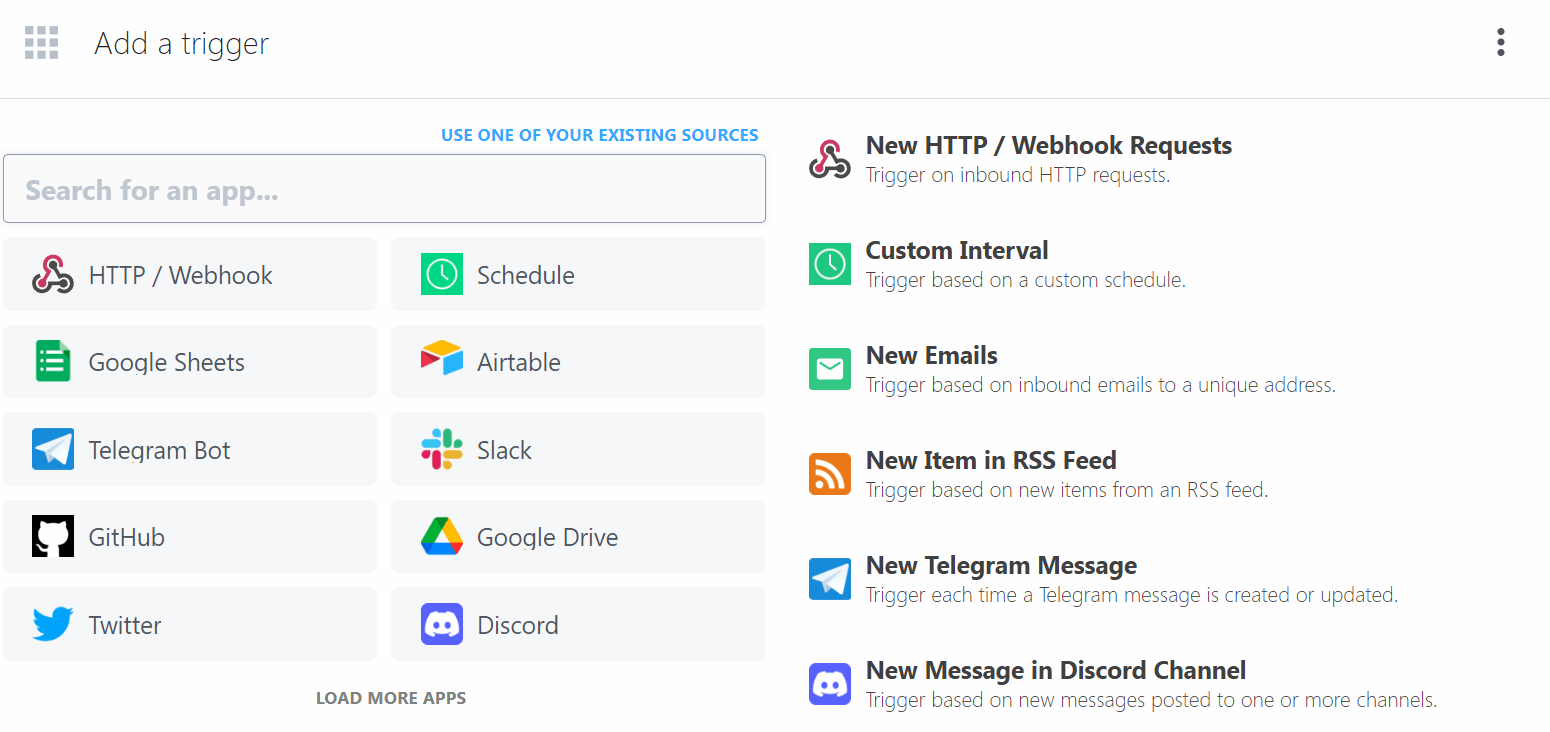
Task: Click envelope icon beside New Emails
Action: [830, 369]
